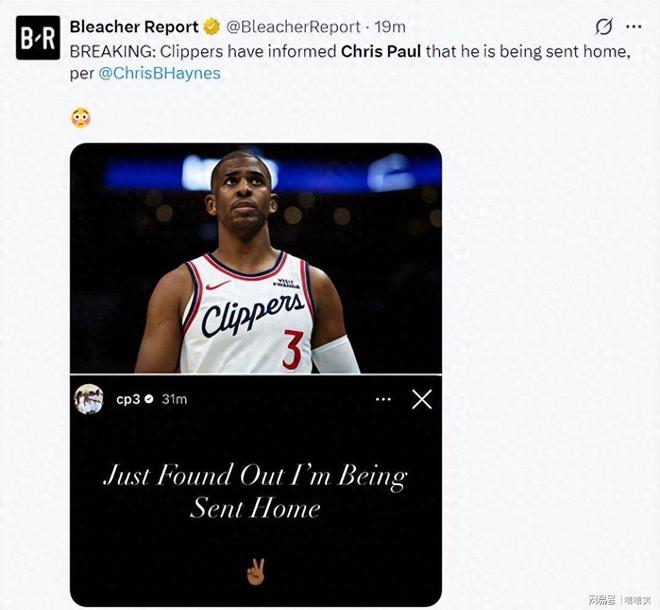This screenshot has width=660, height=610.
Task: Click the verified badge beside cp3
Action: tap(148, 399)
